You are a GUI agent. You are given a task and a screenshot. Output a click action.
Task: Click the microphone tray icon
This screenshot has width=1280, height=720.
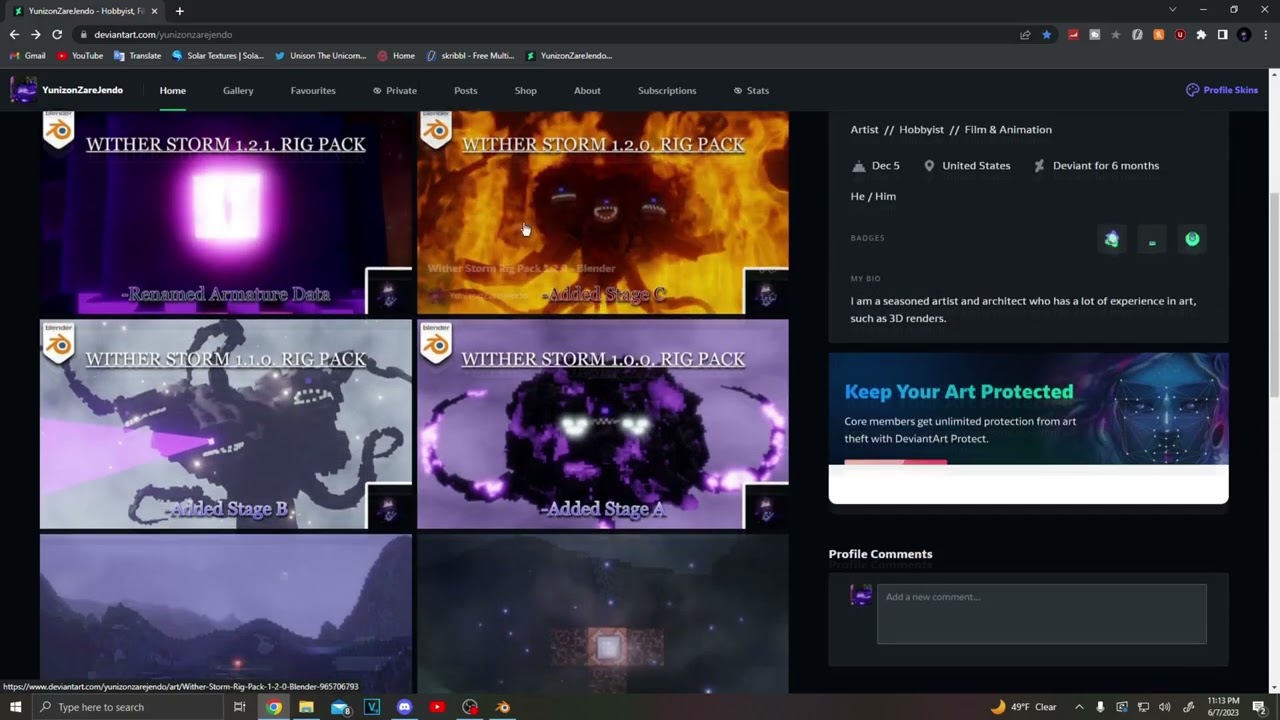tap(1100, 707)
